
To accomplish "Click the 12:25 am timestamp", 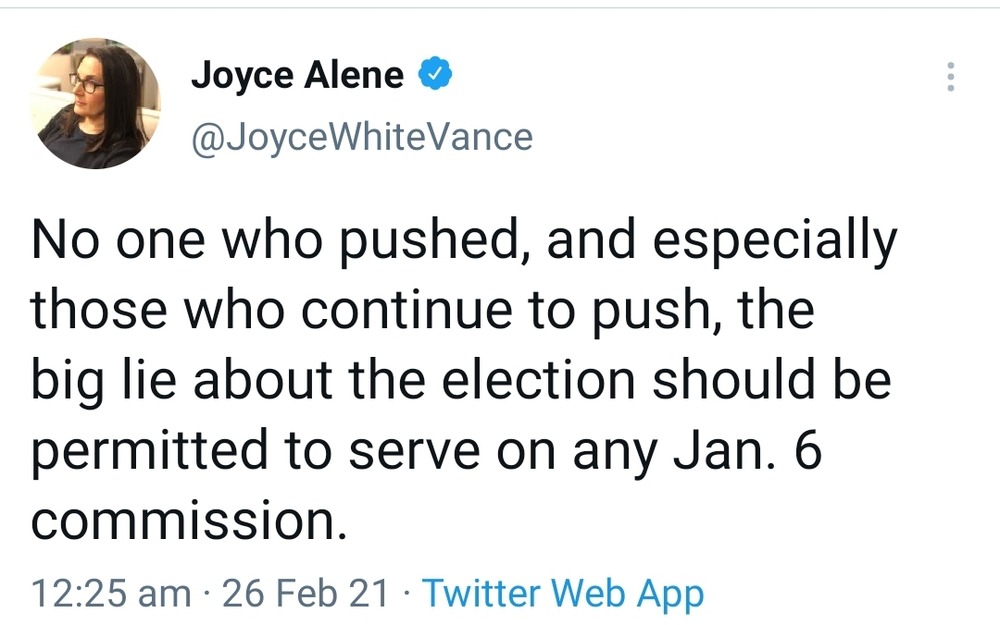I will point(111,593).
